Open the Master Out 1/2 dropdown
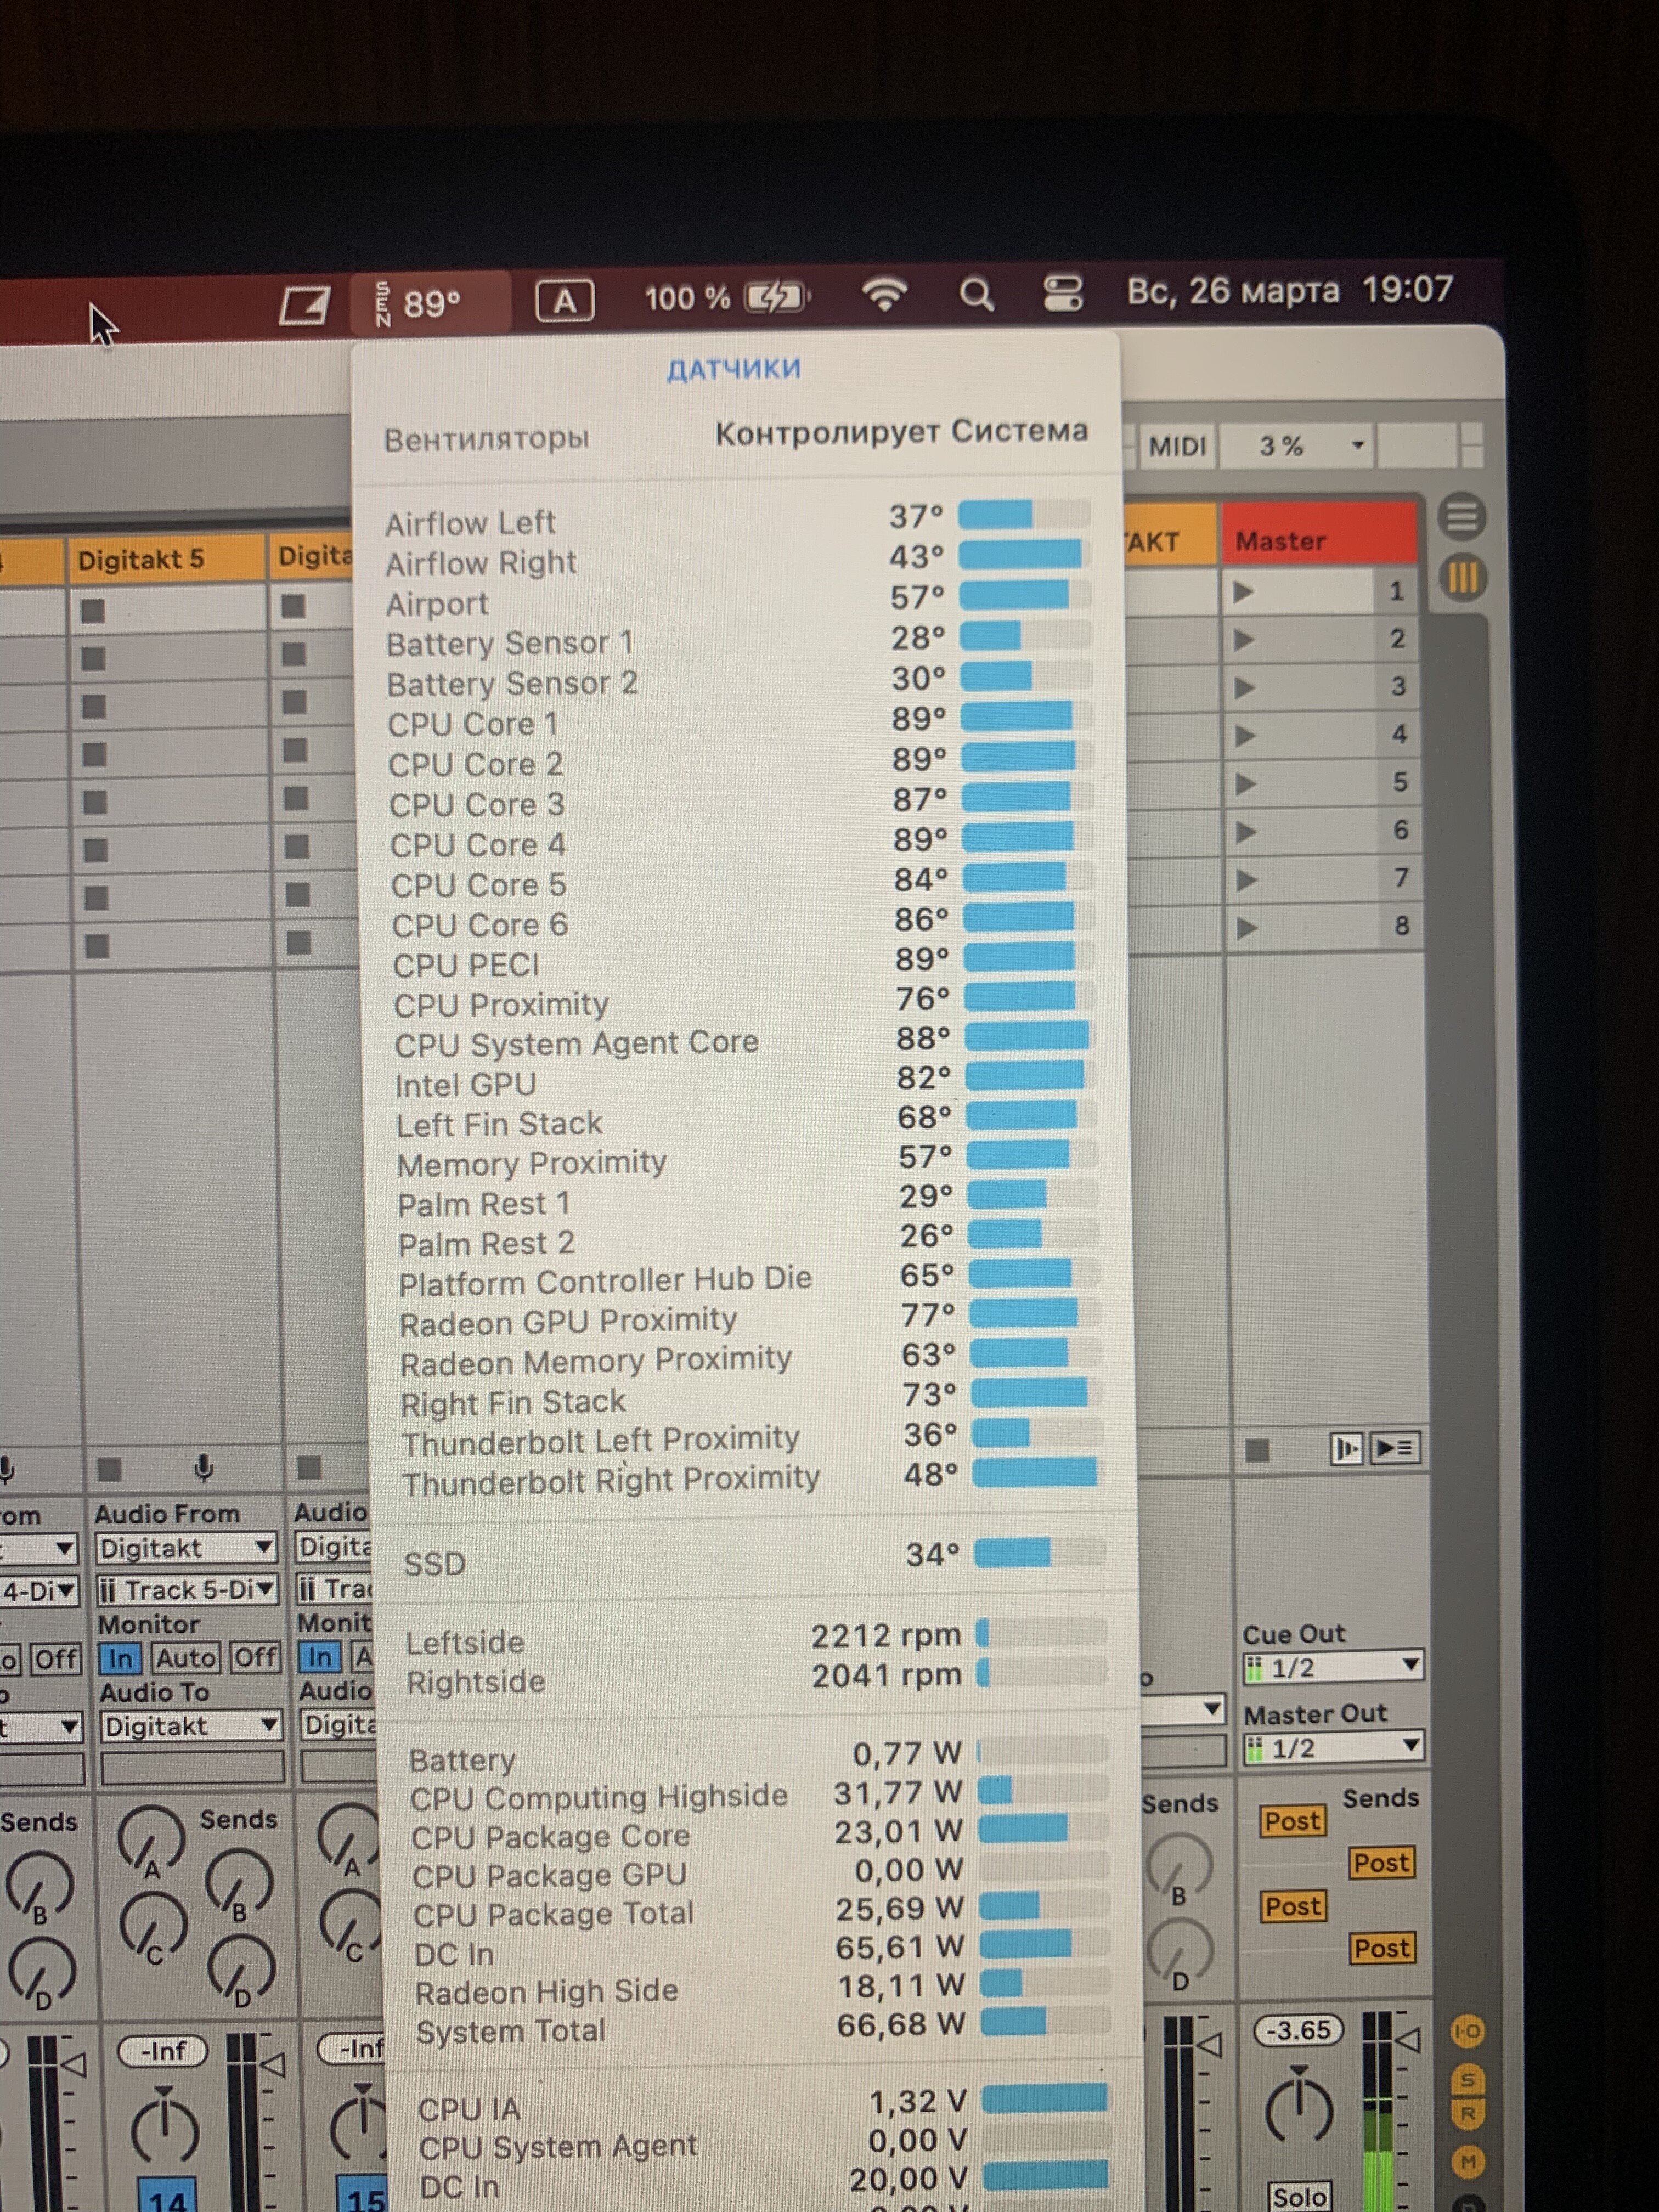Image resolution: width=1659 pixels, height=2212 pixels. [1334, 1748]
